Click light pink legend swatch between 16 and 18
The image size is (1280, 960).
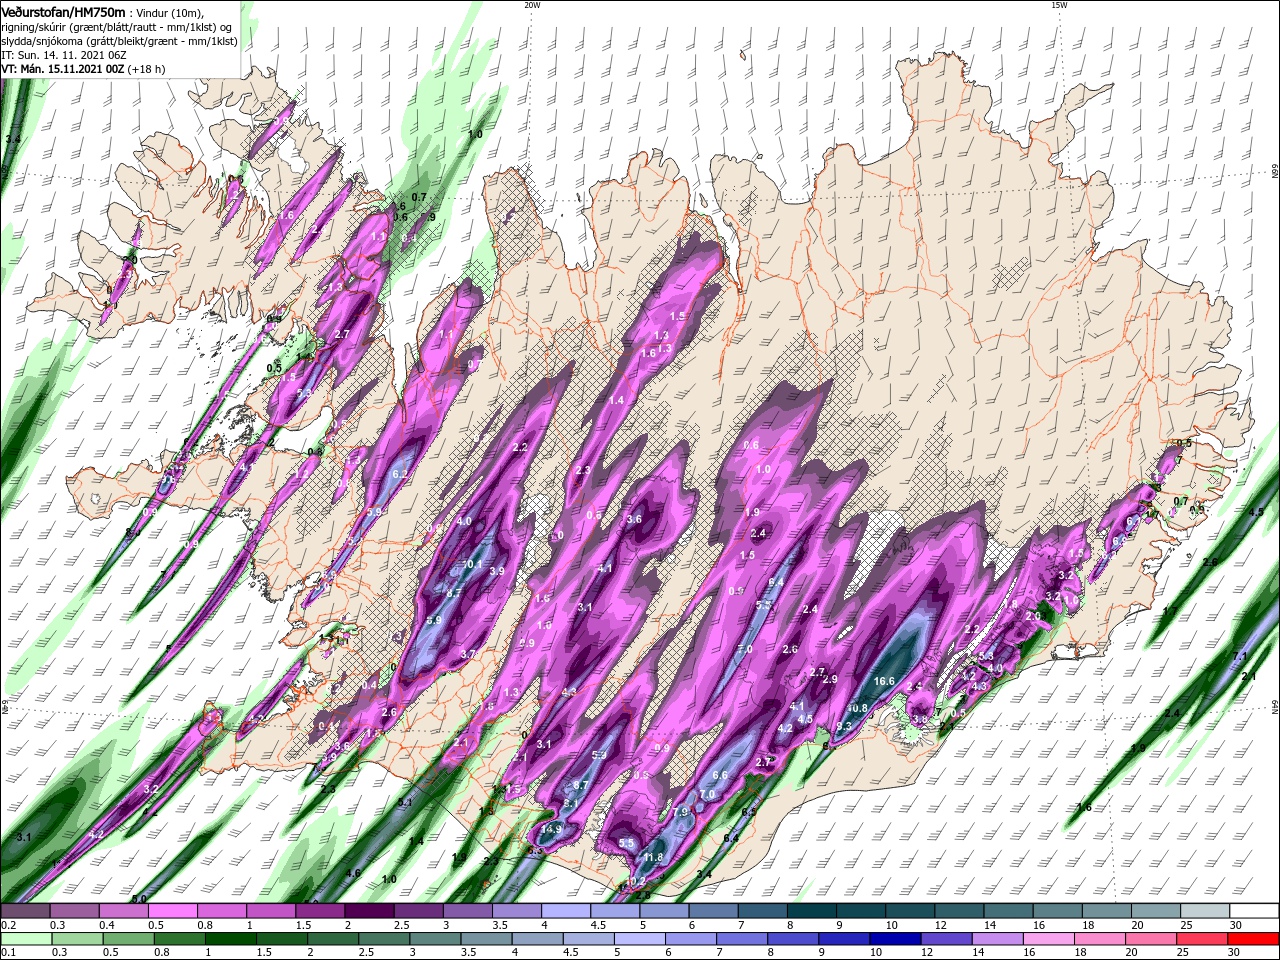tap(1047, 939)
